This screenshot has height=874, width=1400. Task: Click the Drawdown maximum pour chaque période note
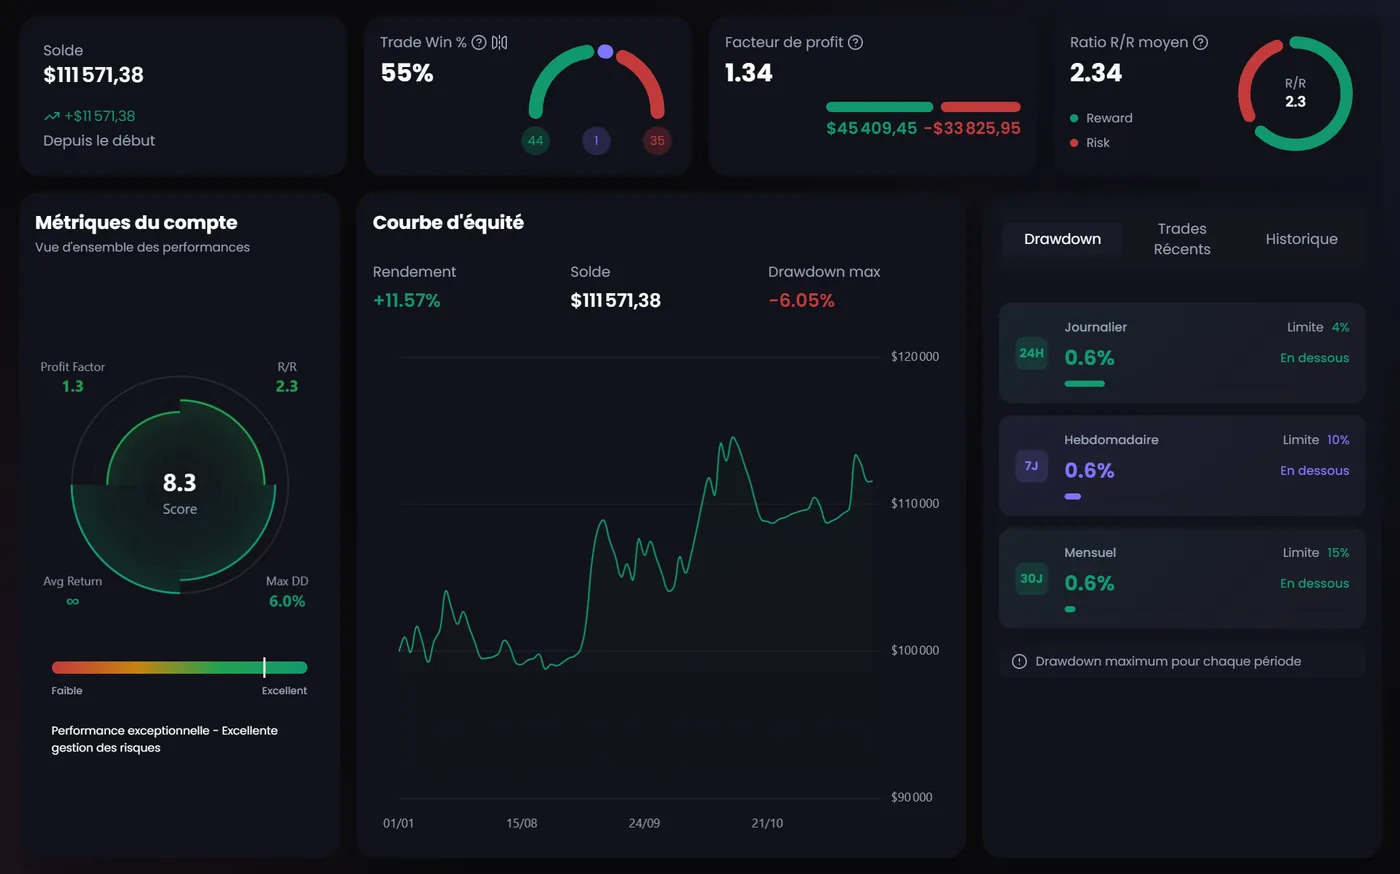[1168, 661]
